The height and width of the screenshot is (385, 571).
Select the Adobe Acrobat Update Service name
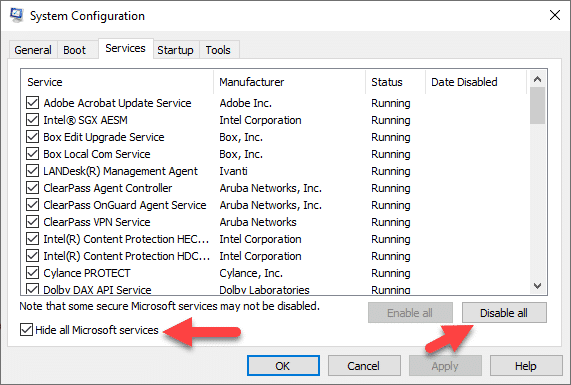(x=117, y=103)
